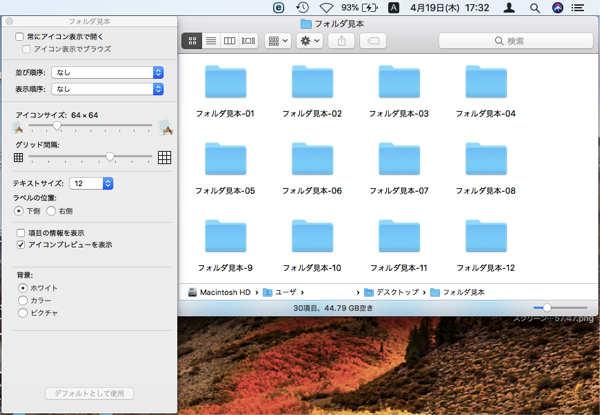Screen dimensions: 600x415
Task: Enable 項目の情報を表示 checkbox
Action: pyautogui.click(x=21, y=233)
